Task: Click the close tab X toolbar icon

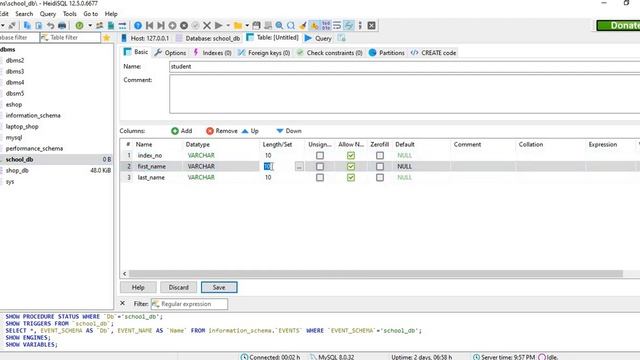Action: tap(371, 25)
